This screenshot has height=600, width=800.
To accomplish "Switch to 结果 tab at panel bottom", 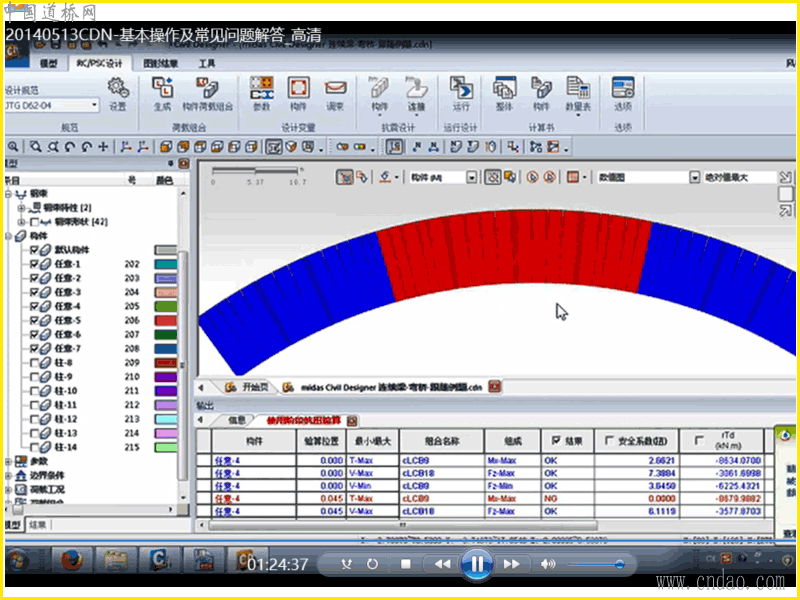I will (38, 525).
